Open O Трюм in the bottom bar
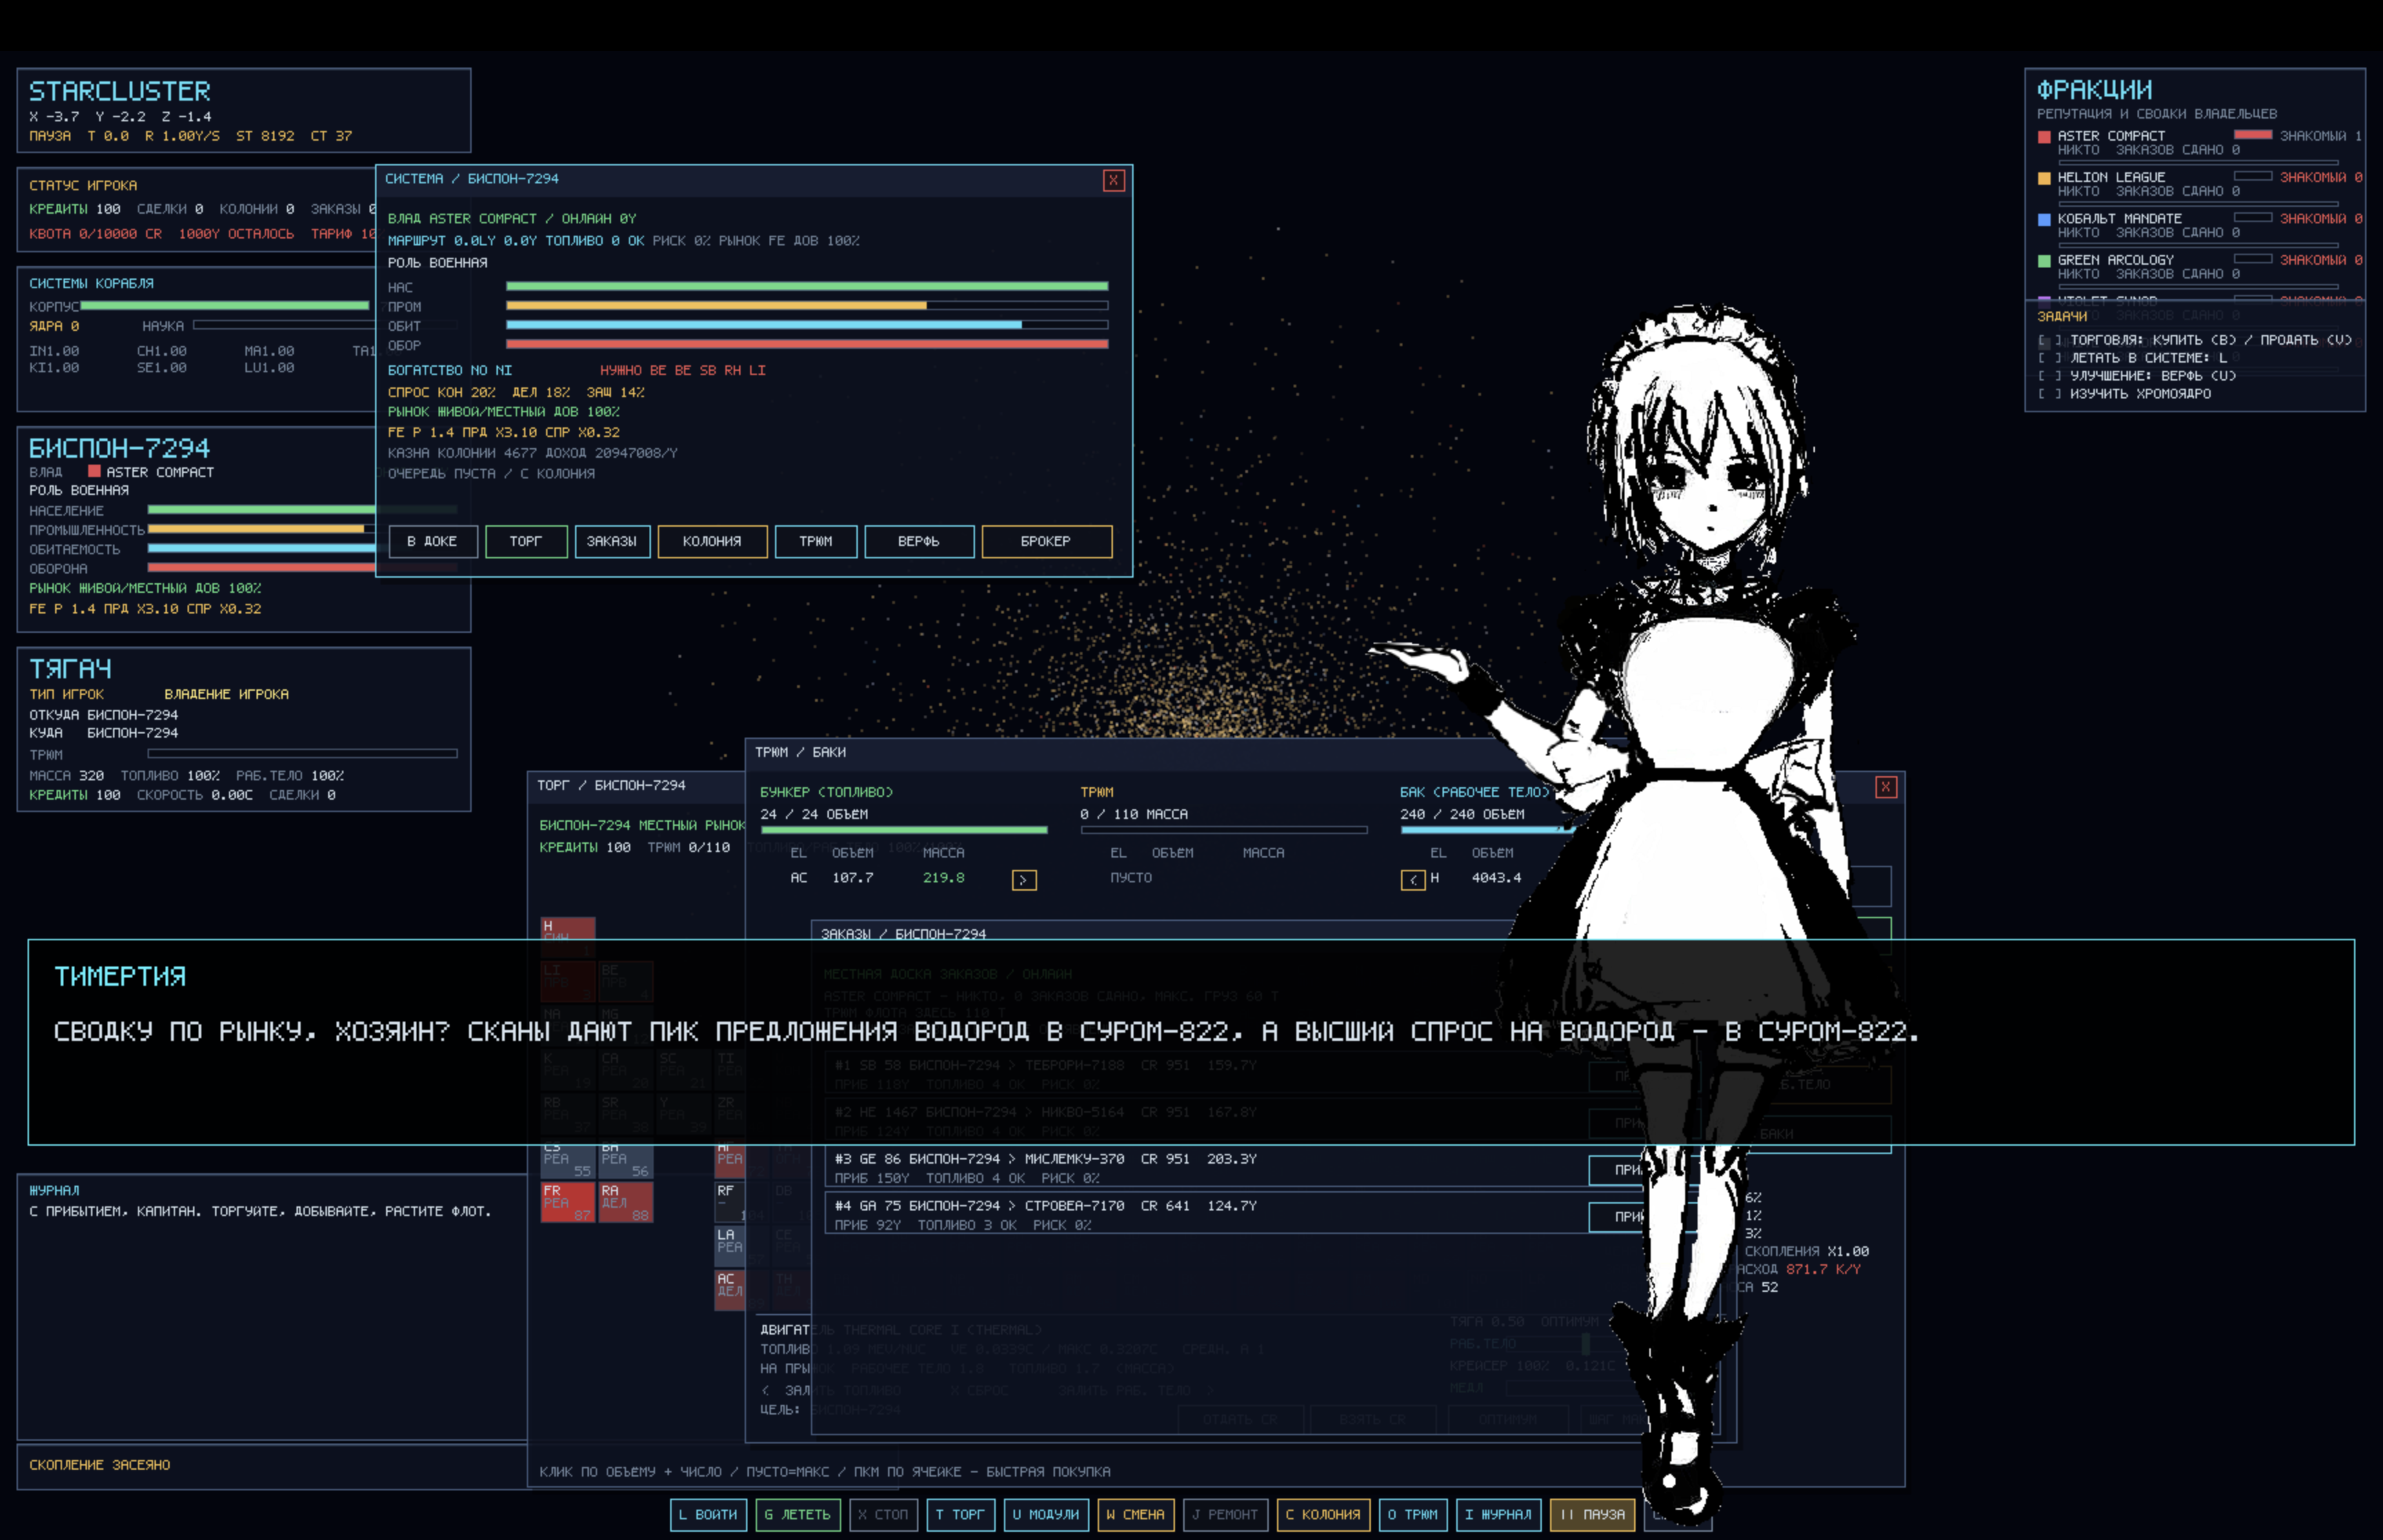 [x=1413, y=1515]
